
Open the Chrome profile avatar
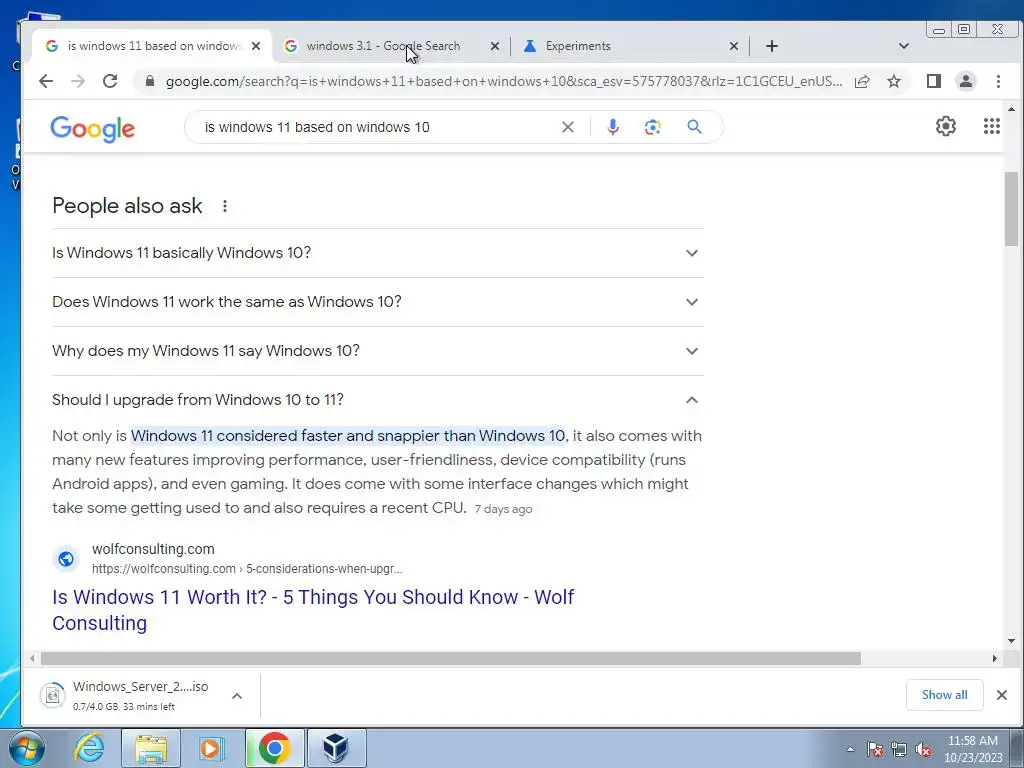[966, 81]
